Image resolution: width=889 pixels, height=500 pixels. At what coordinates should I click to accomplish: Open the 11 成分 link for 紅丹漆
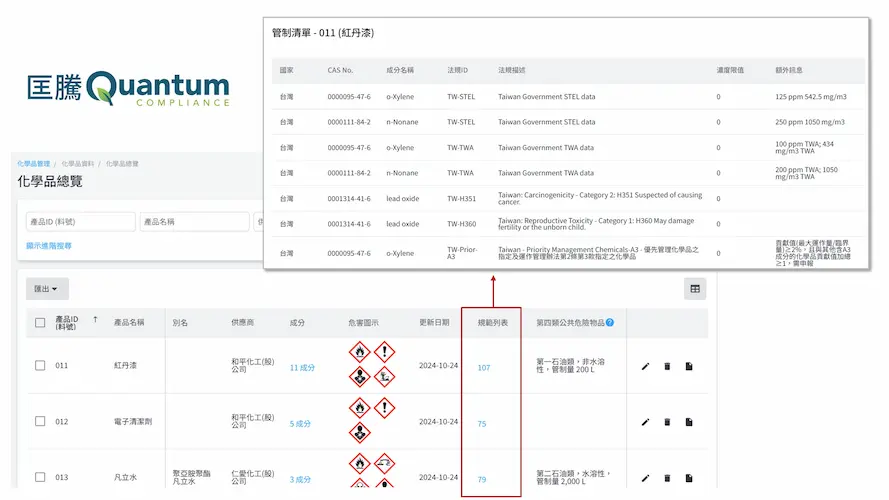tap(302, 367)
